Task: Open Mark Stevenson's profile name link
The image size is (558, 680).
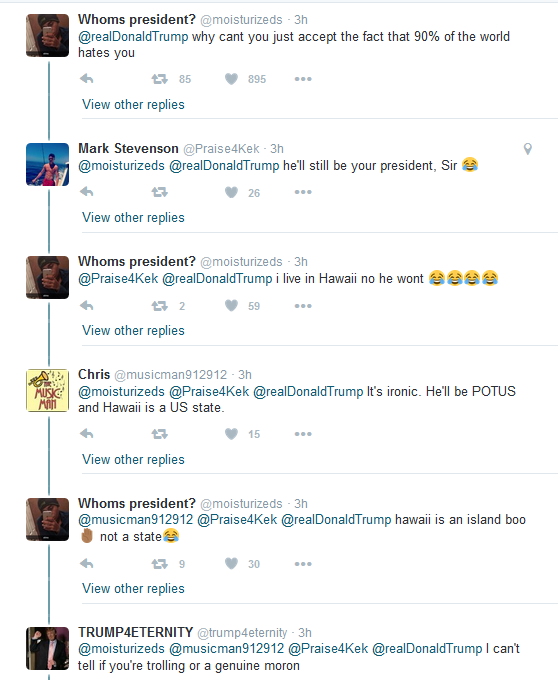Action: (128, 148)
